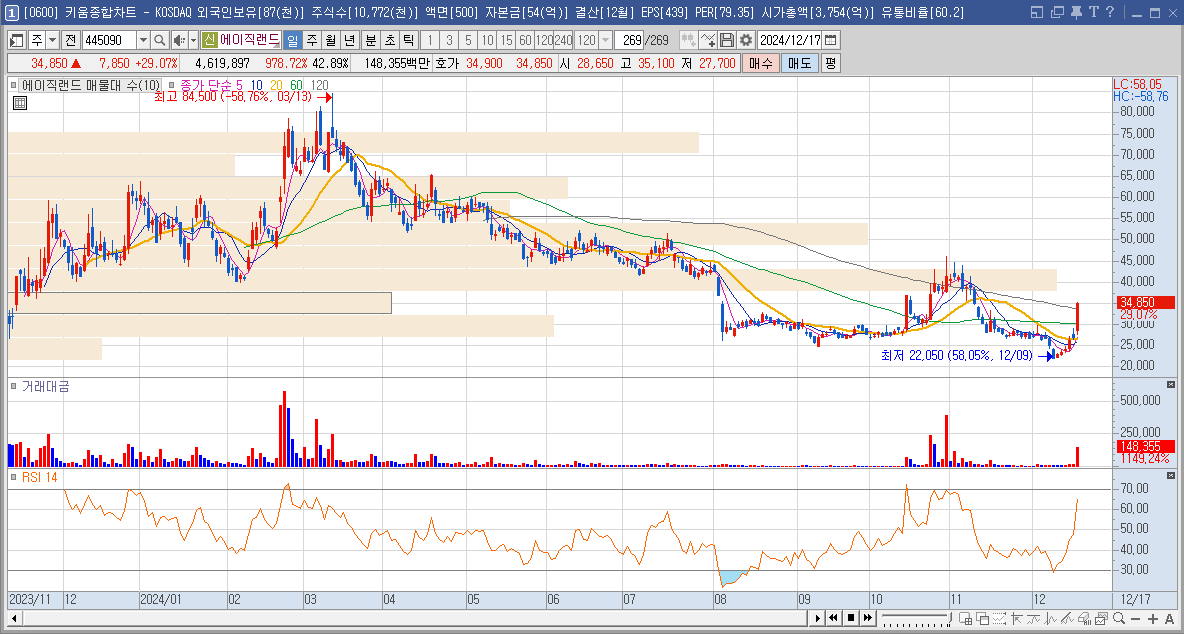This screenshot has width=1184, height=634.
Task: Toggle the 전 all-stocks button
Action: click(x=71, y=40)
